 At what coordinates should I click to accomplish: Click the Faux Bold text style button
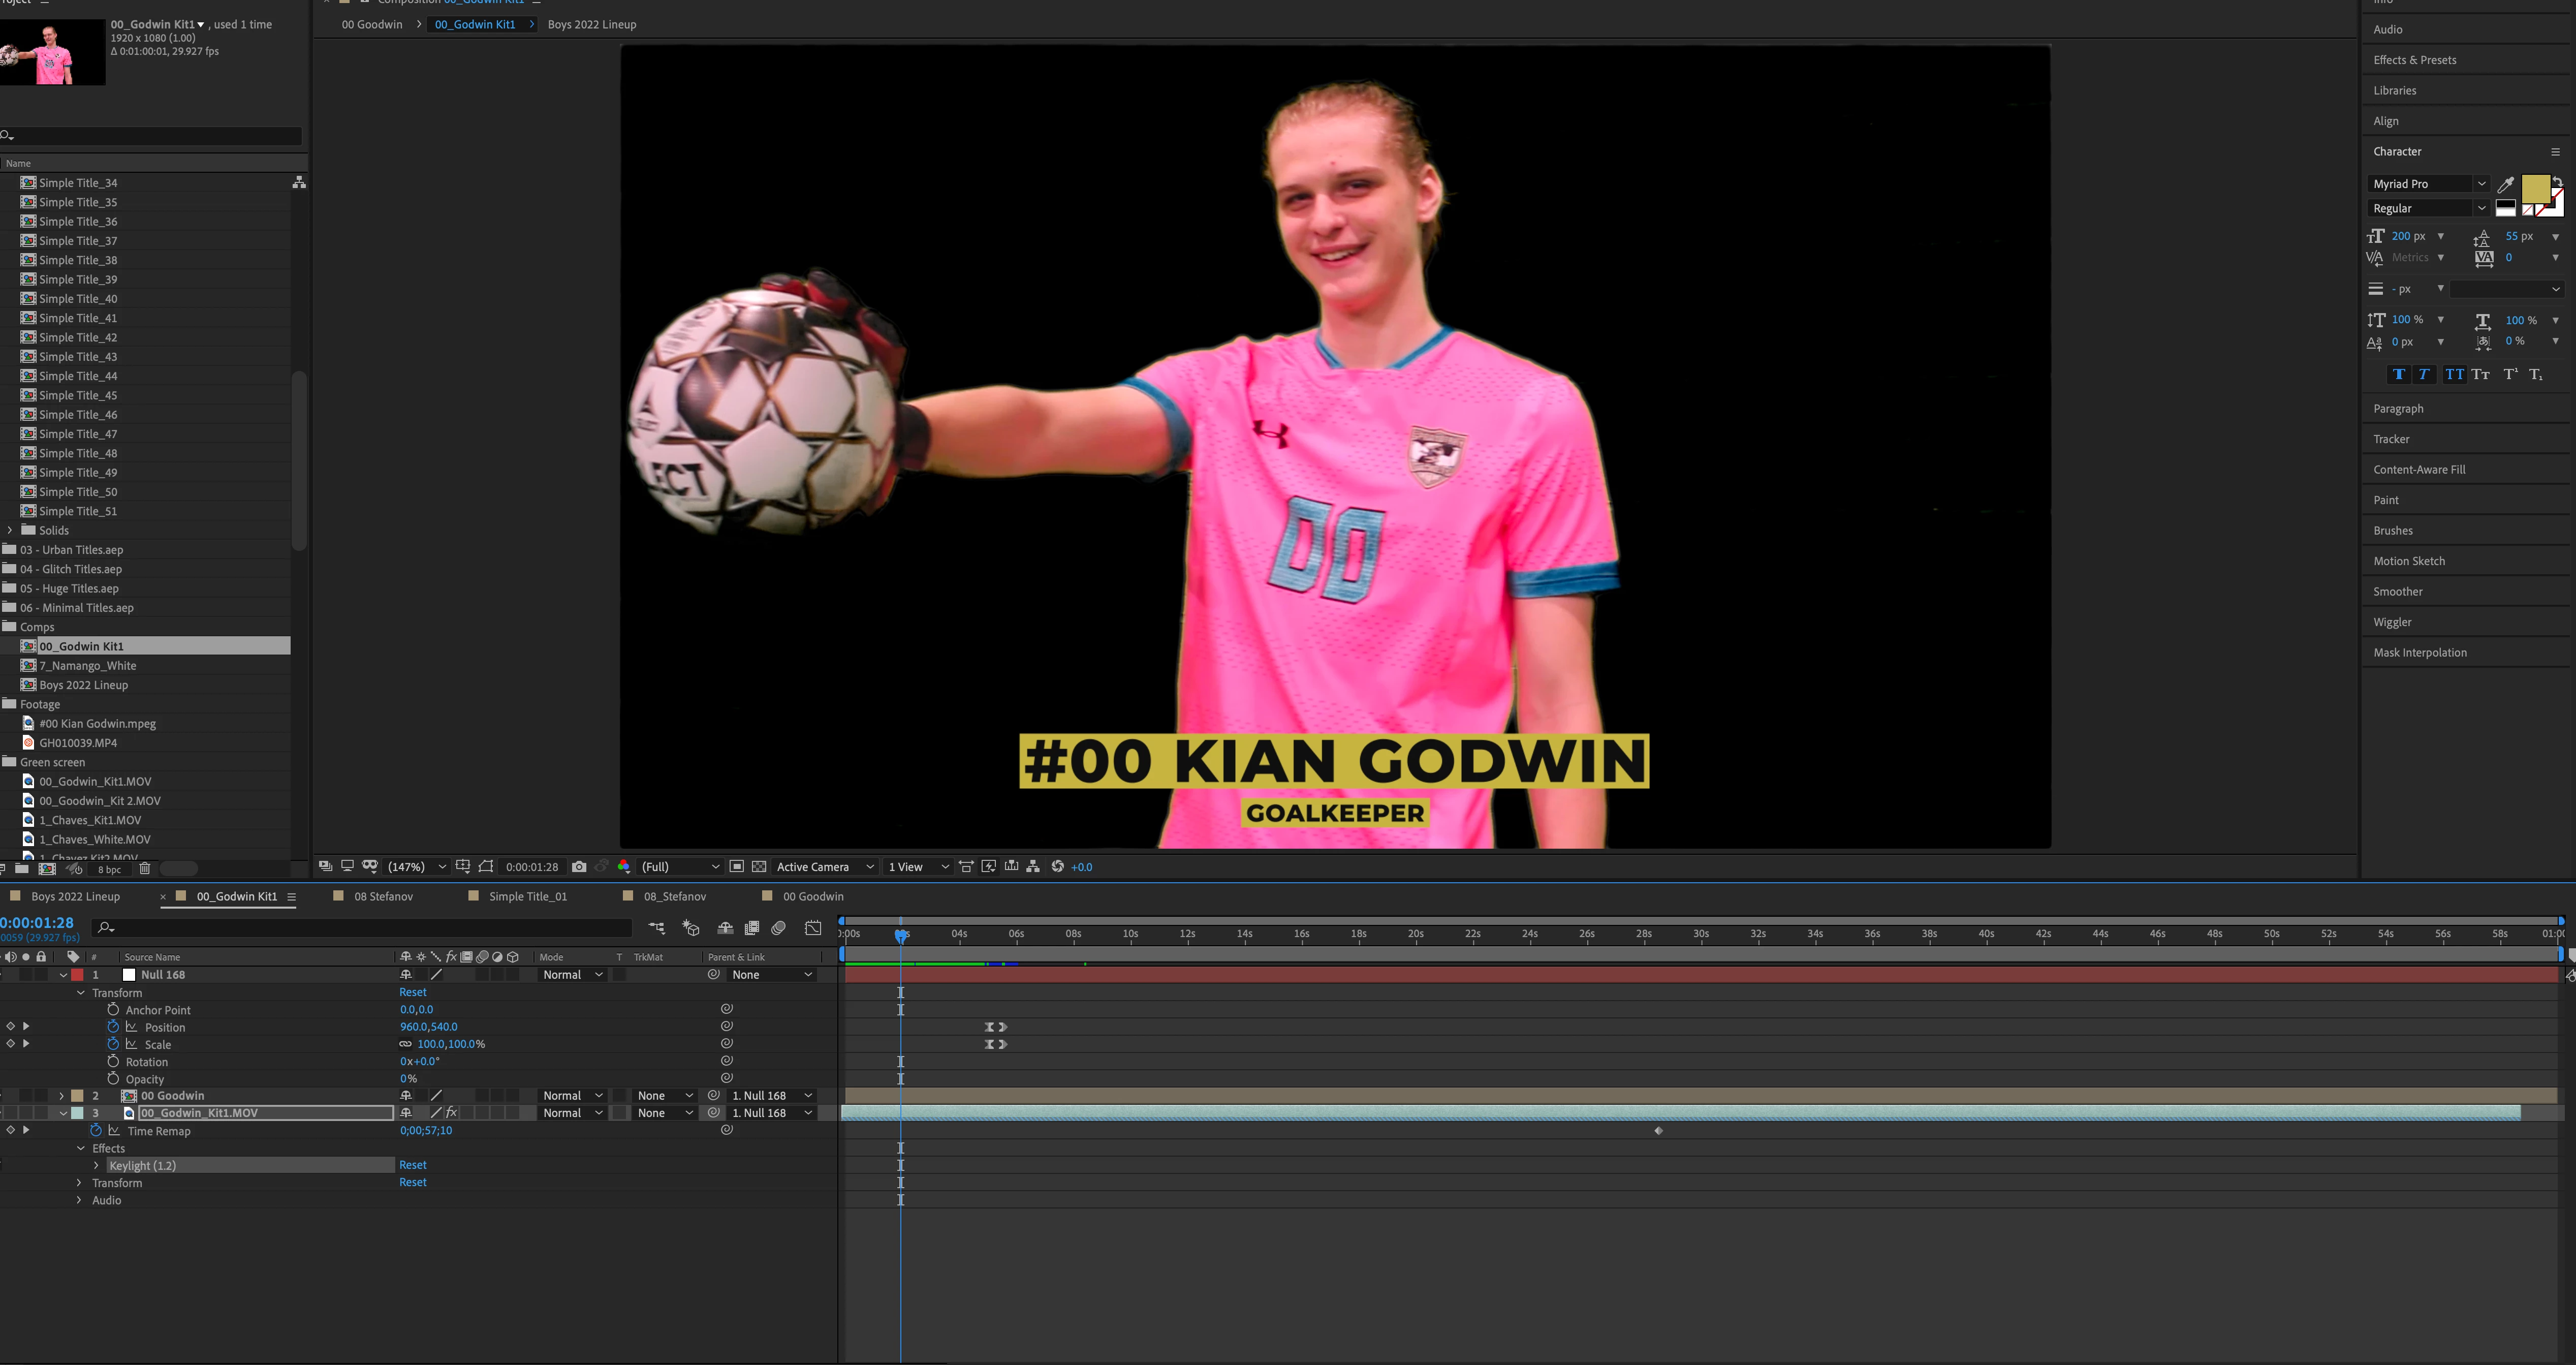[x=2399, y=374]
